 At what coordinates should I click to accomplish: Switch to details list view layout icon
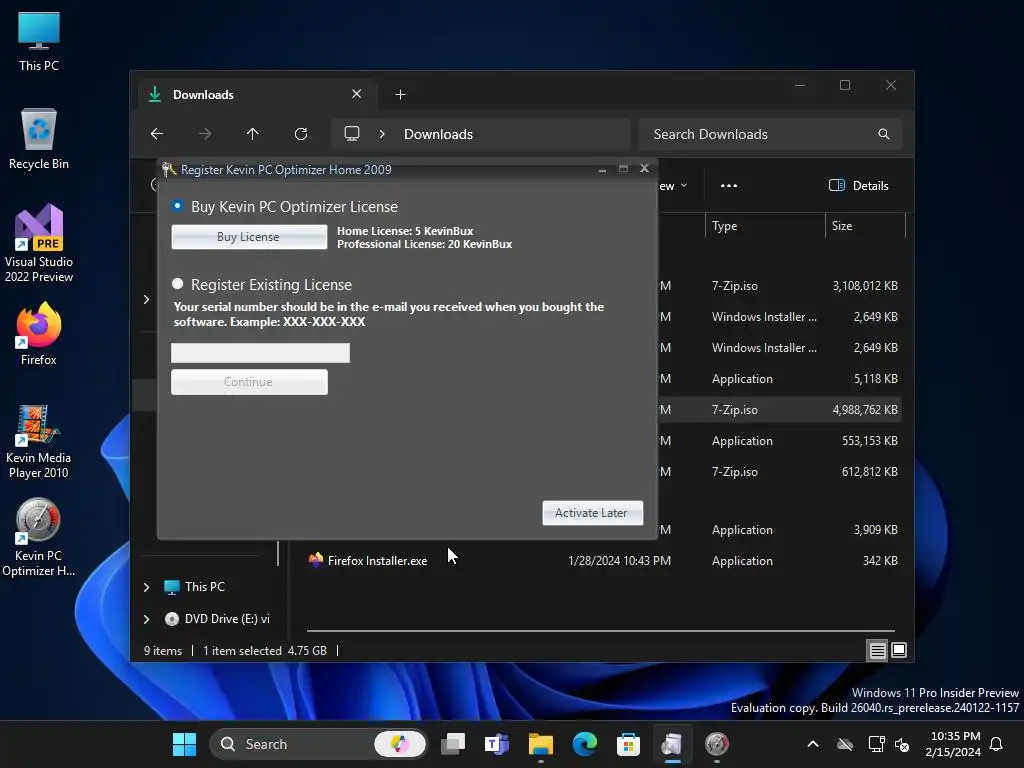[x=877, y=650]
